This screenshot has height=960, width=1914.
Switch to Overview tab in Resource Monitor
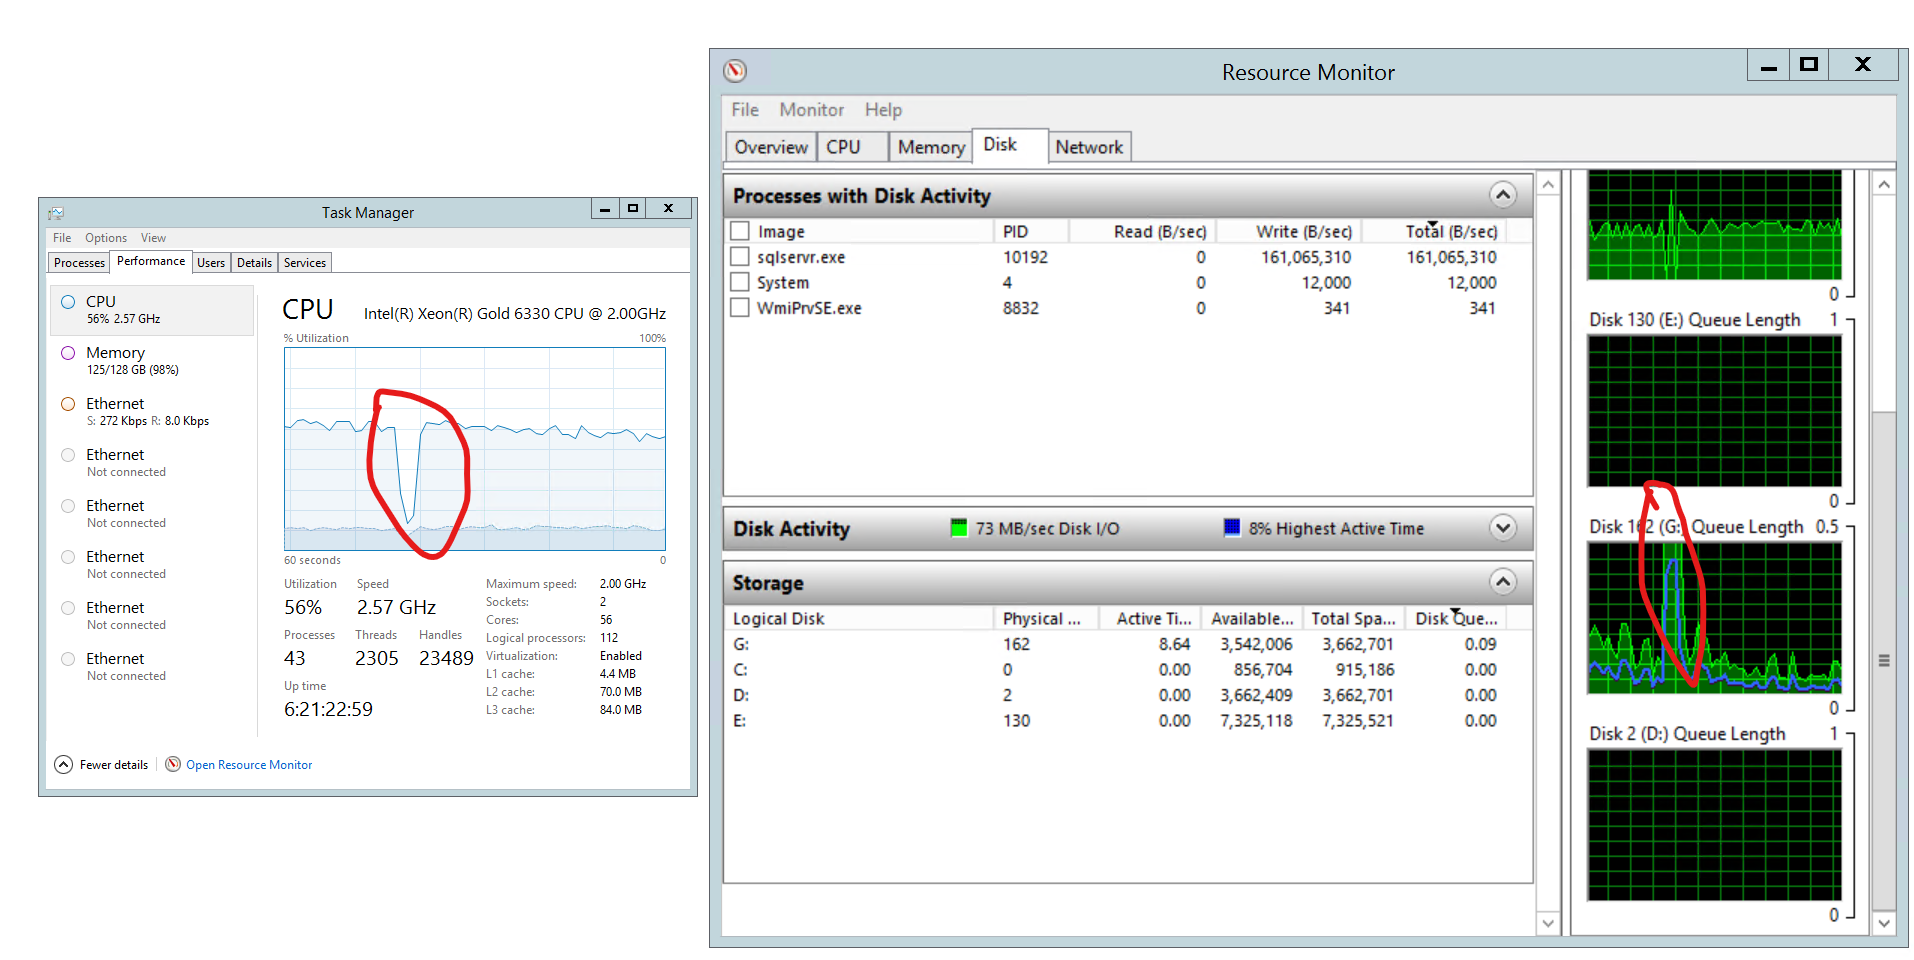tap(771, 147)
